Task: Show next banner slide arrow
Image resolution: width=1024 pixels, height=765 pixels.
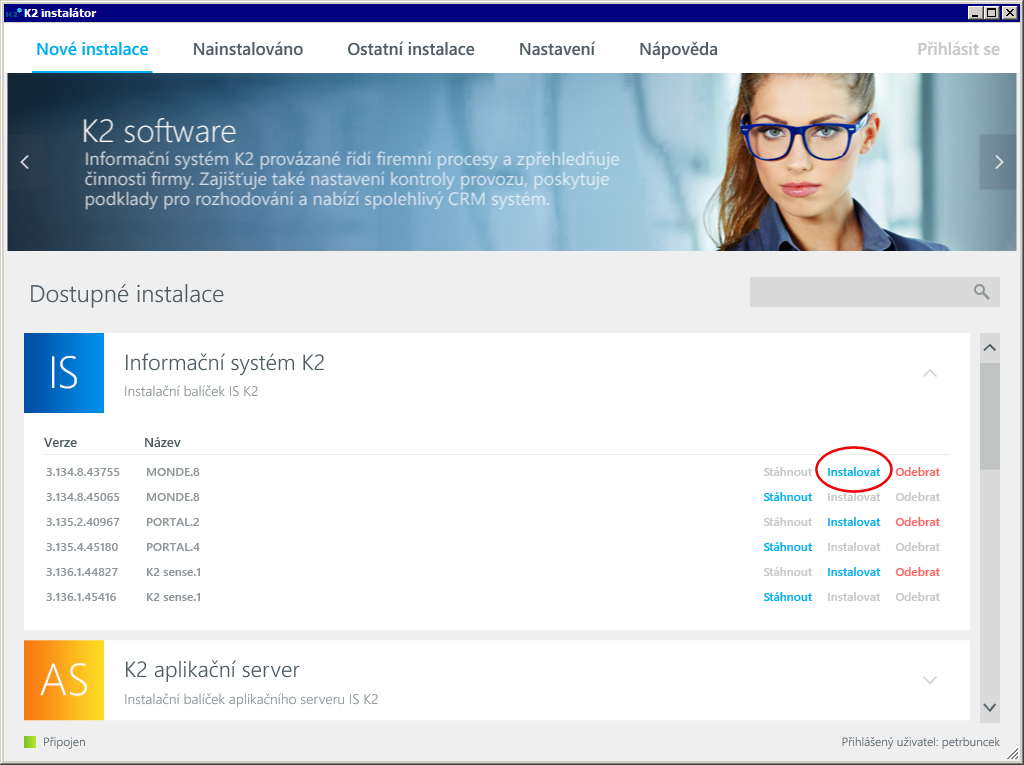Action: [x=998, y=162]
